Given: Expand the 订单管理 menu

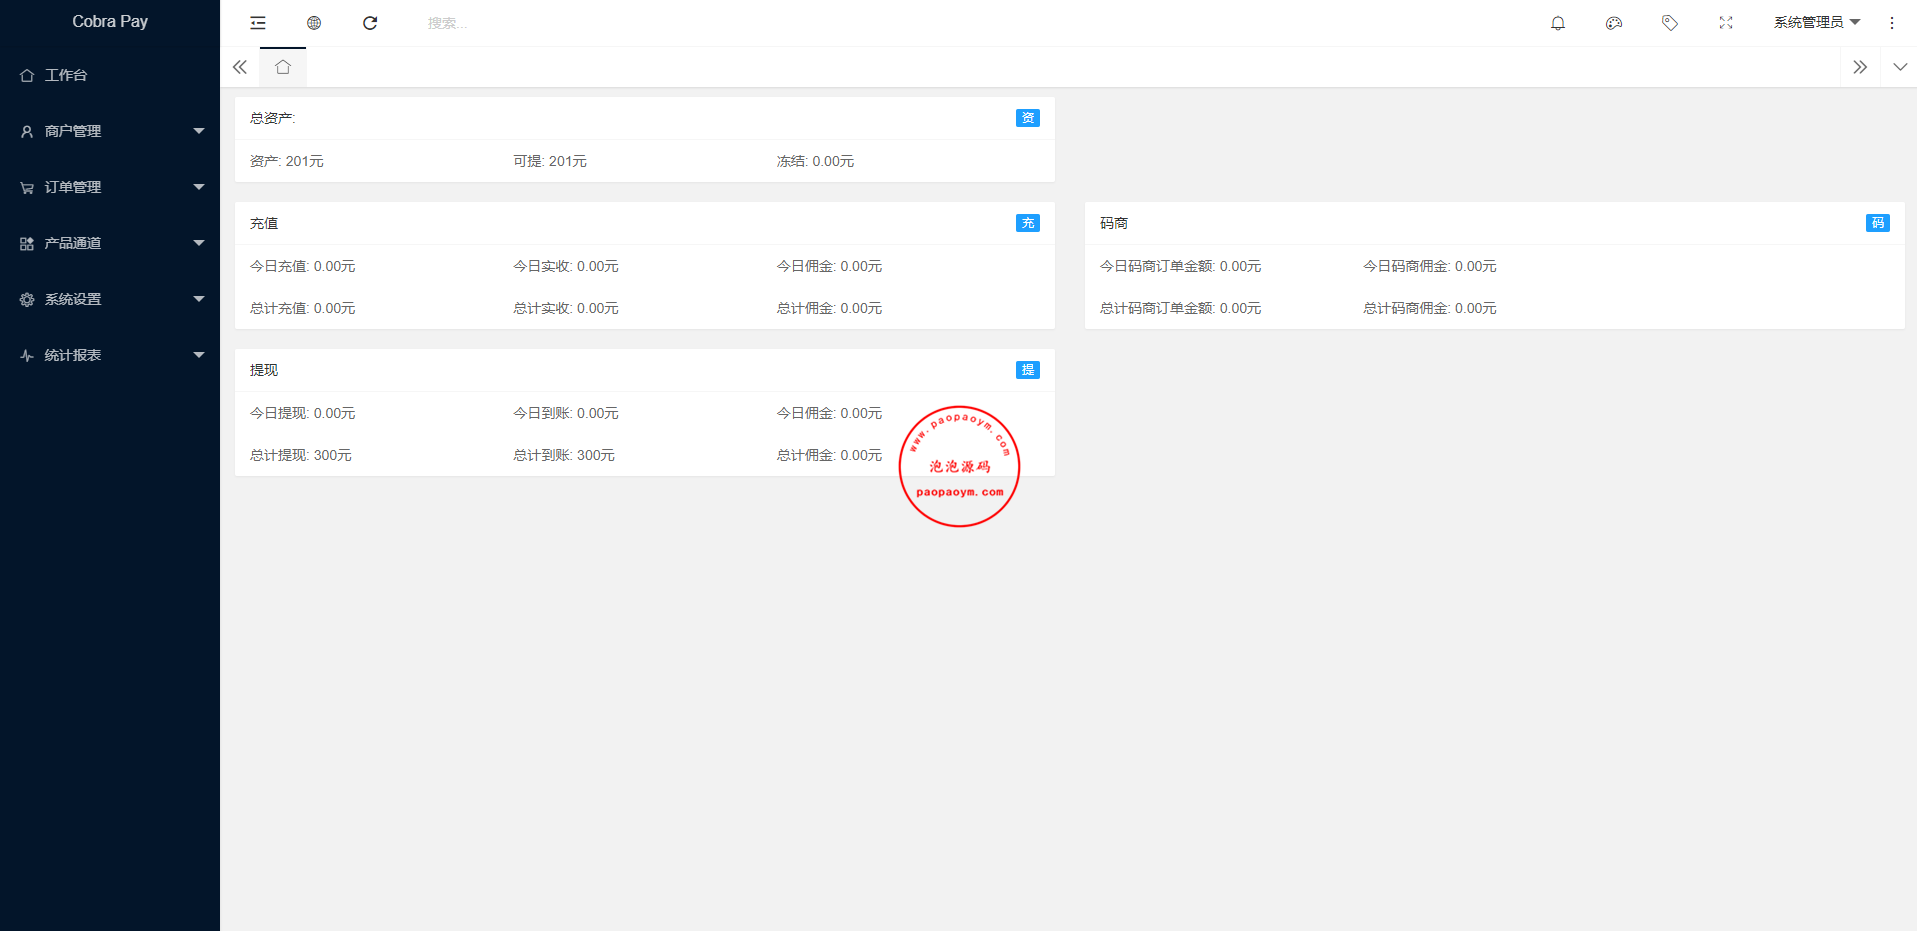Looking at the screenshot, I should tap(110, 187).
